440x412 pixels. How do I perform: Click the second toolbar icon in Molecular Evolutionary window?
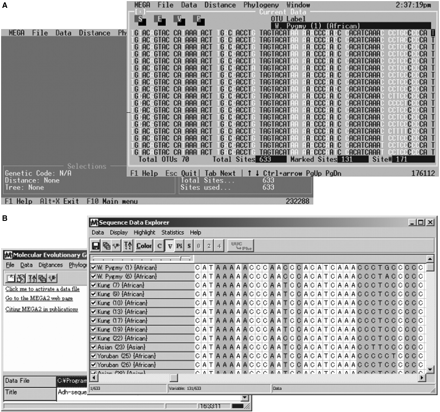coord(21,278)
